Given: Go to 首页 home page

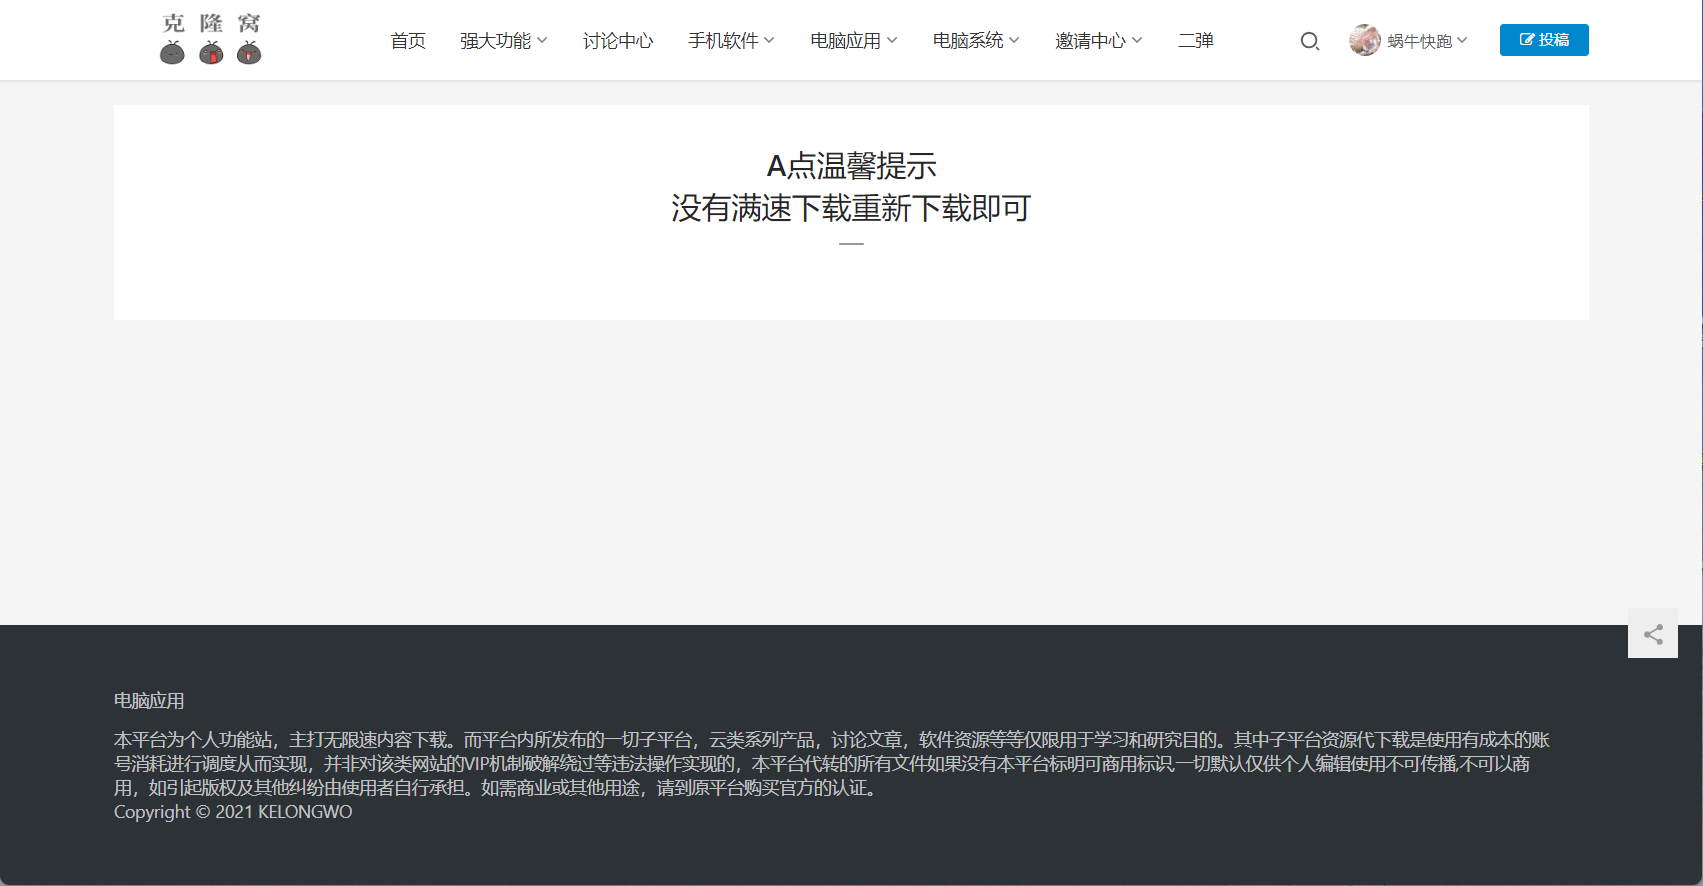Looking at the screenshot, I should [x=408, y=41].
